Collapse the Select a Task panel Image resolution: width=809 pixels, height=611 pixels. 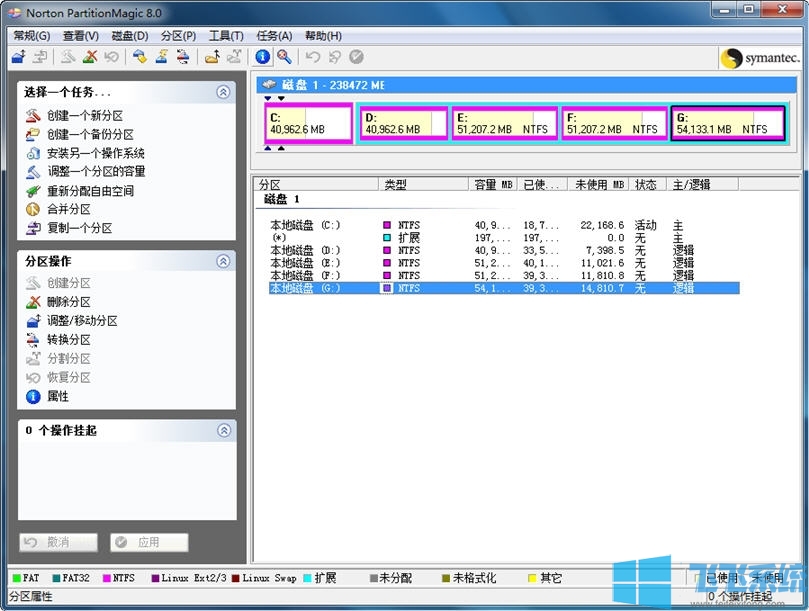pos(222,92)
